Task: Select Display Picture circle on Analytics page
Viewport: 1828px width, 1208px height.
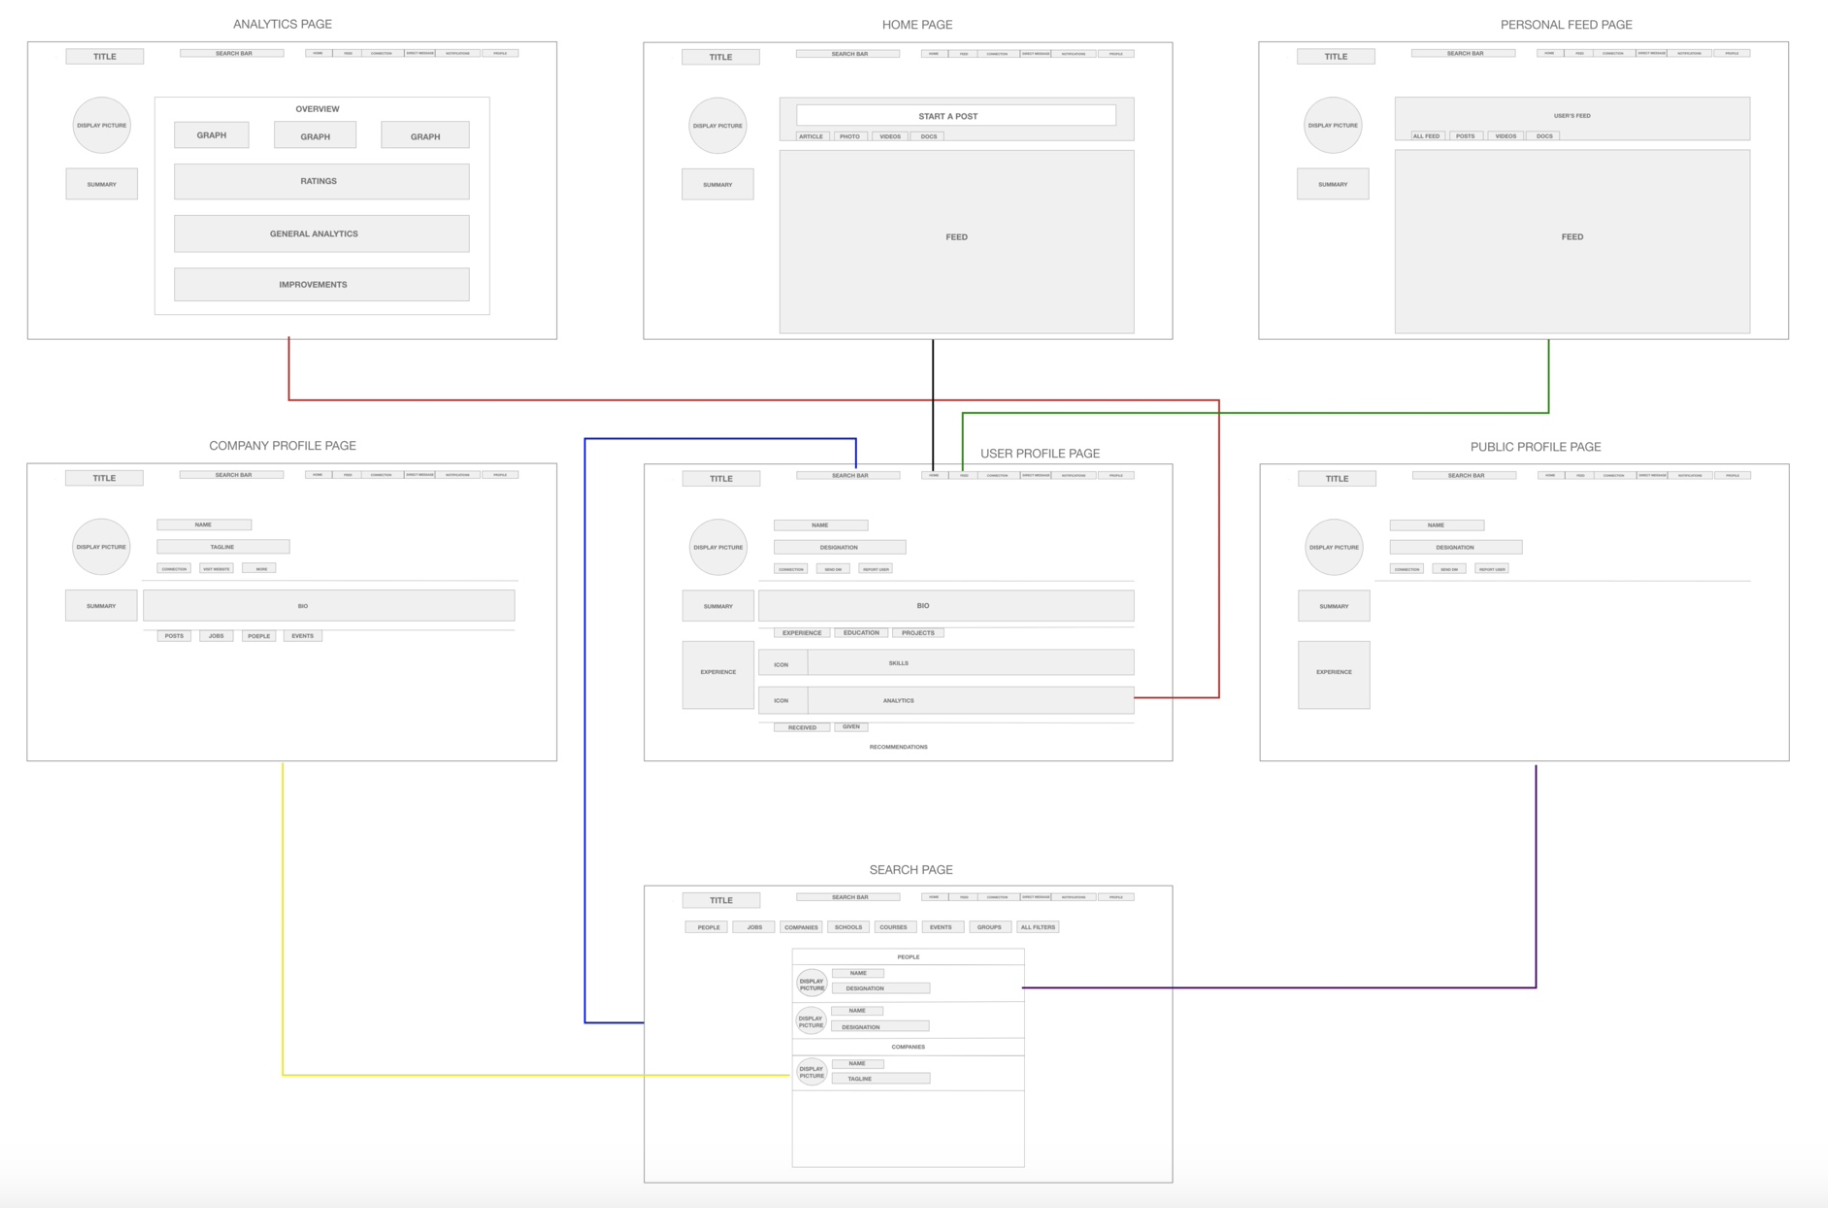Action: tap(101, 125)
